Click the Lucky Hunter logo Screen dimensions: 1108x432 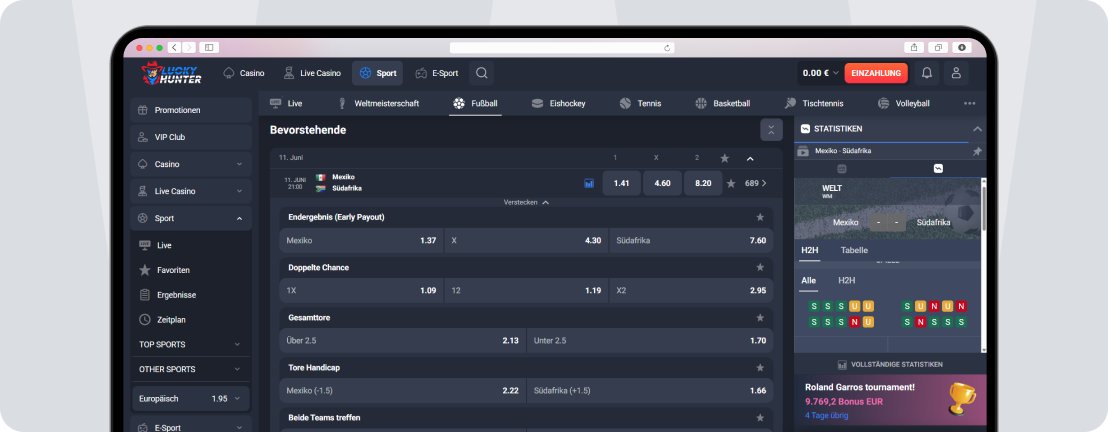tap(171, 73)
